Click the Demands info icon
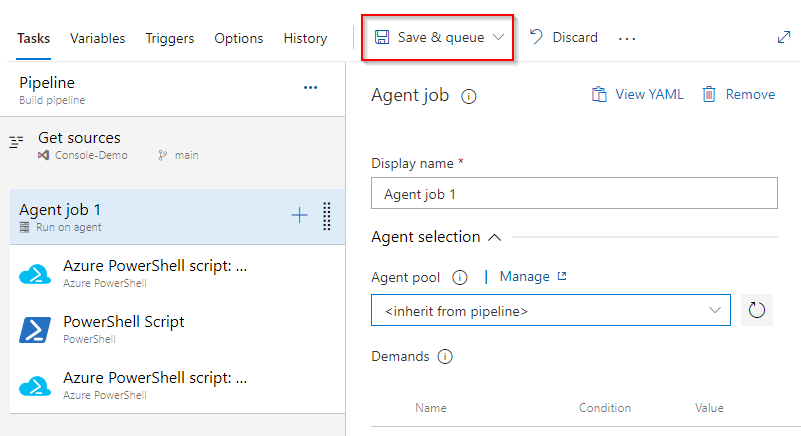Image resolution: width=801 pixels, height=436 pixels. (x=445, y=357)
